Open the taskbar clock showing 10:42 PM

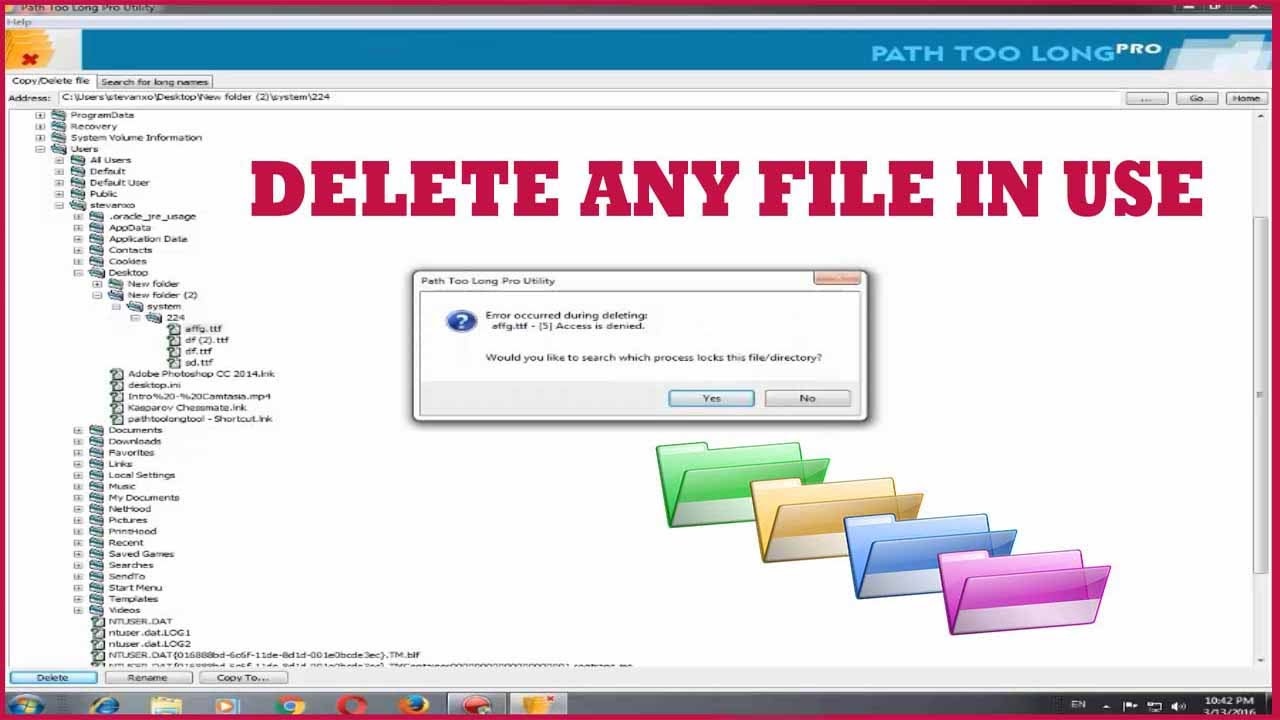tap(1228, 706)
